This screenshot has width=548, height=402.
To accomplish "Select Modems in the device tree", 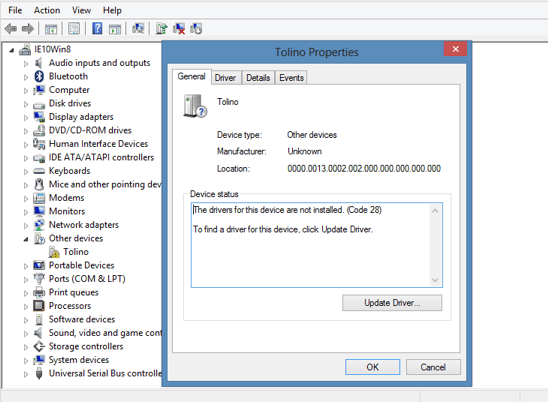I will click(x=66, y=198).
